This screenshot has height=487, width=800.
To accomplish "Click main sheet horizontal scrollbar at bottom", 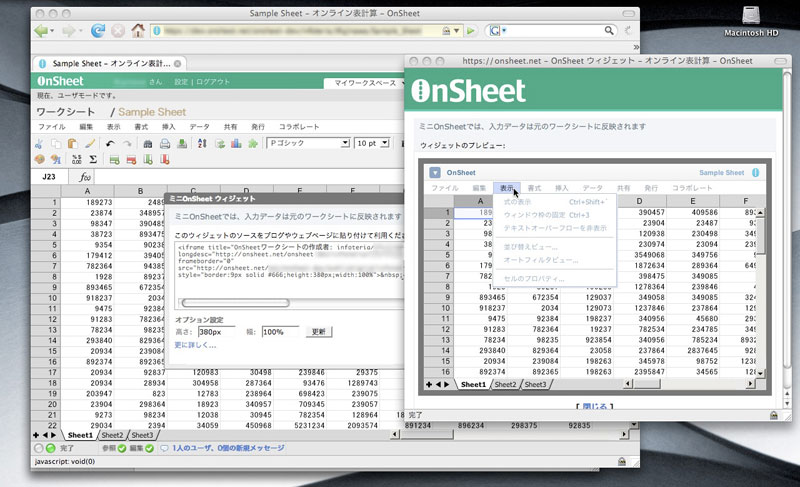I will 426,434.
